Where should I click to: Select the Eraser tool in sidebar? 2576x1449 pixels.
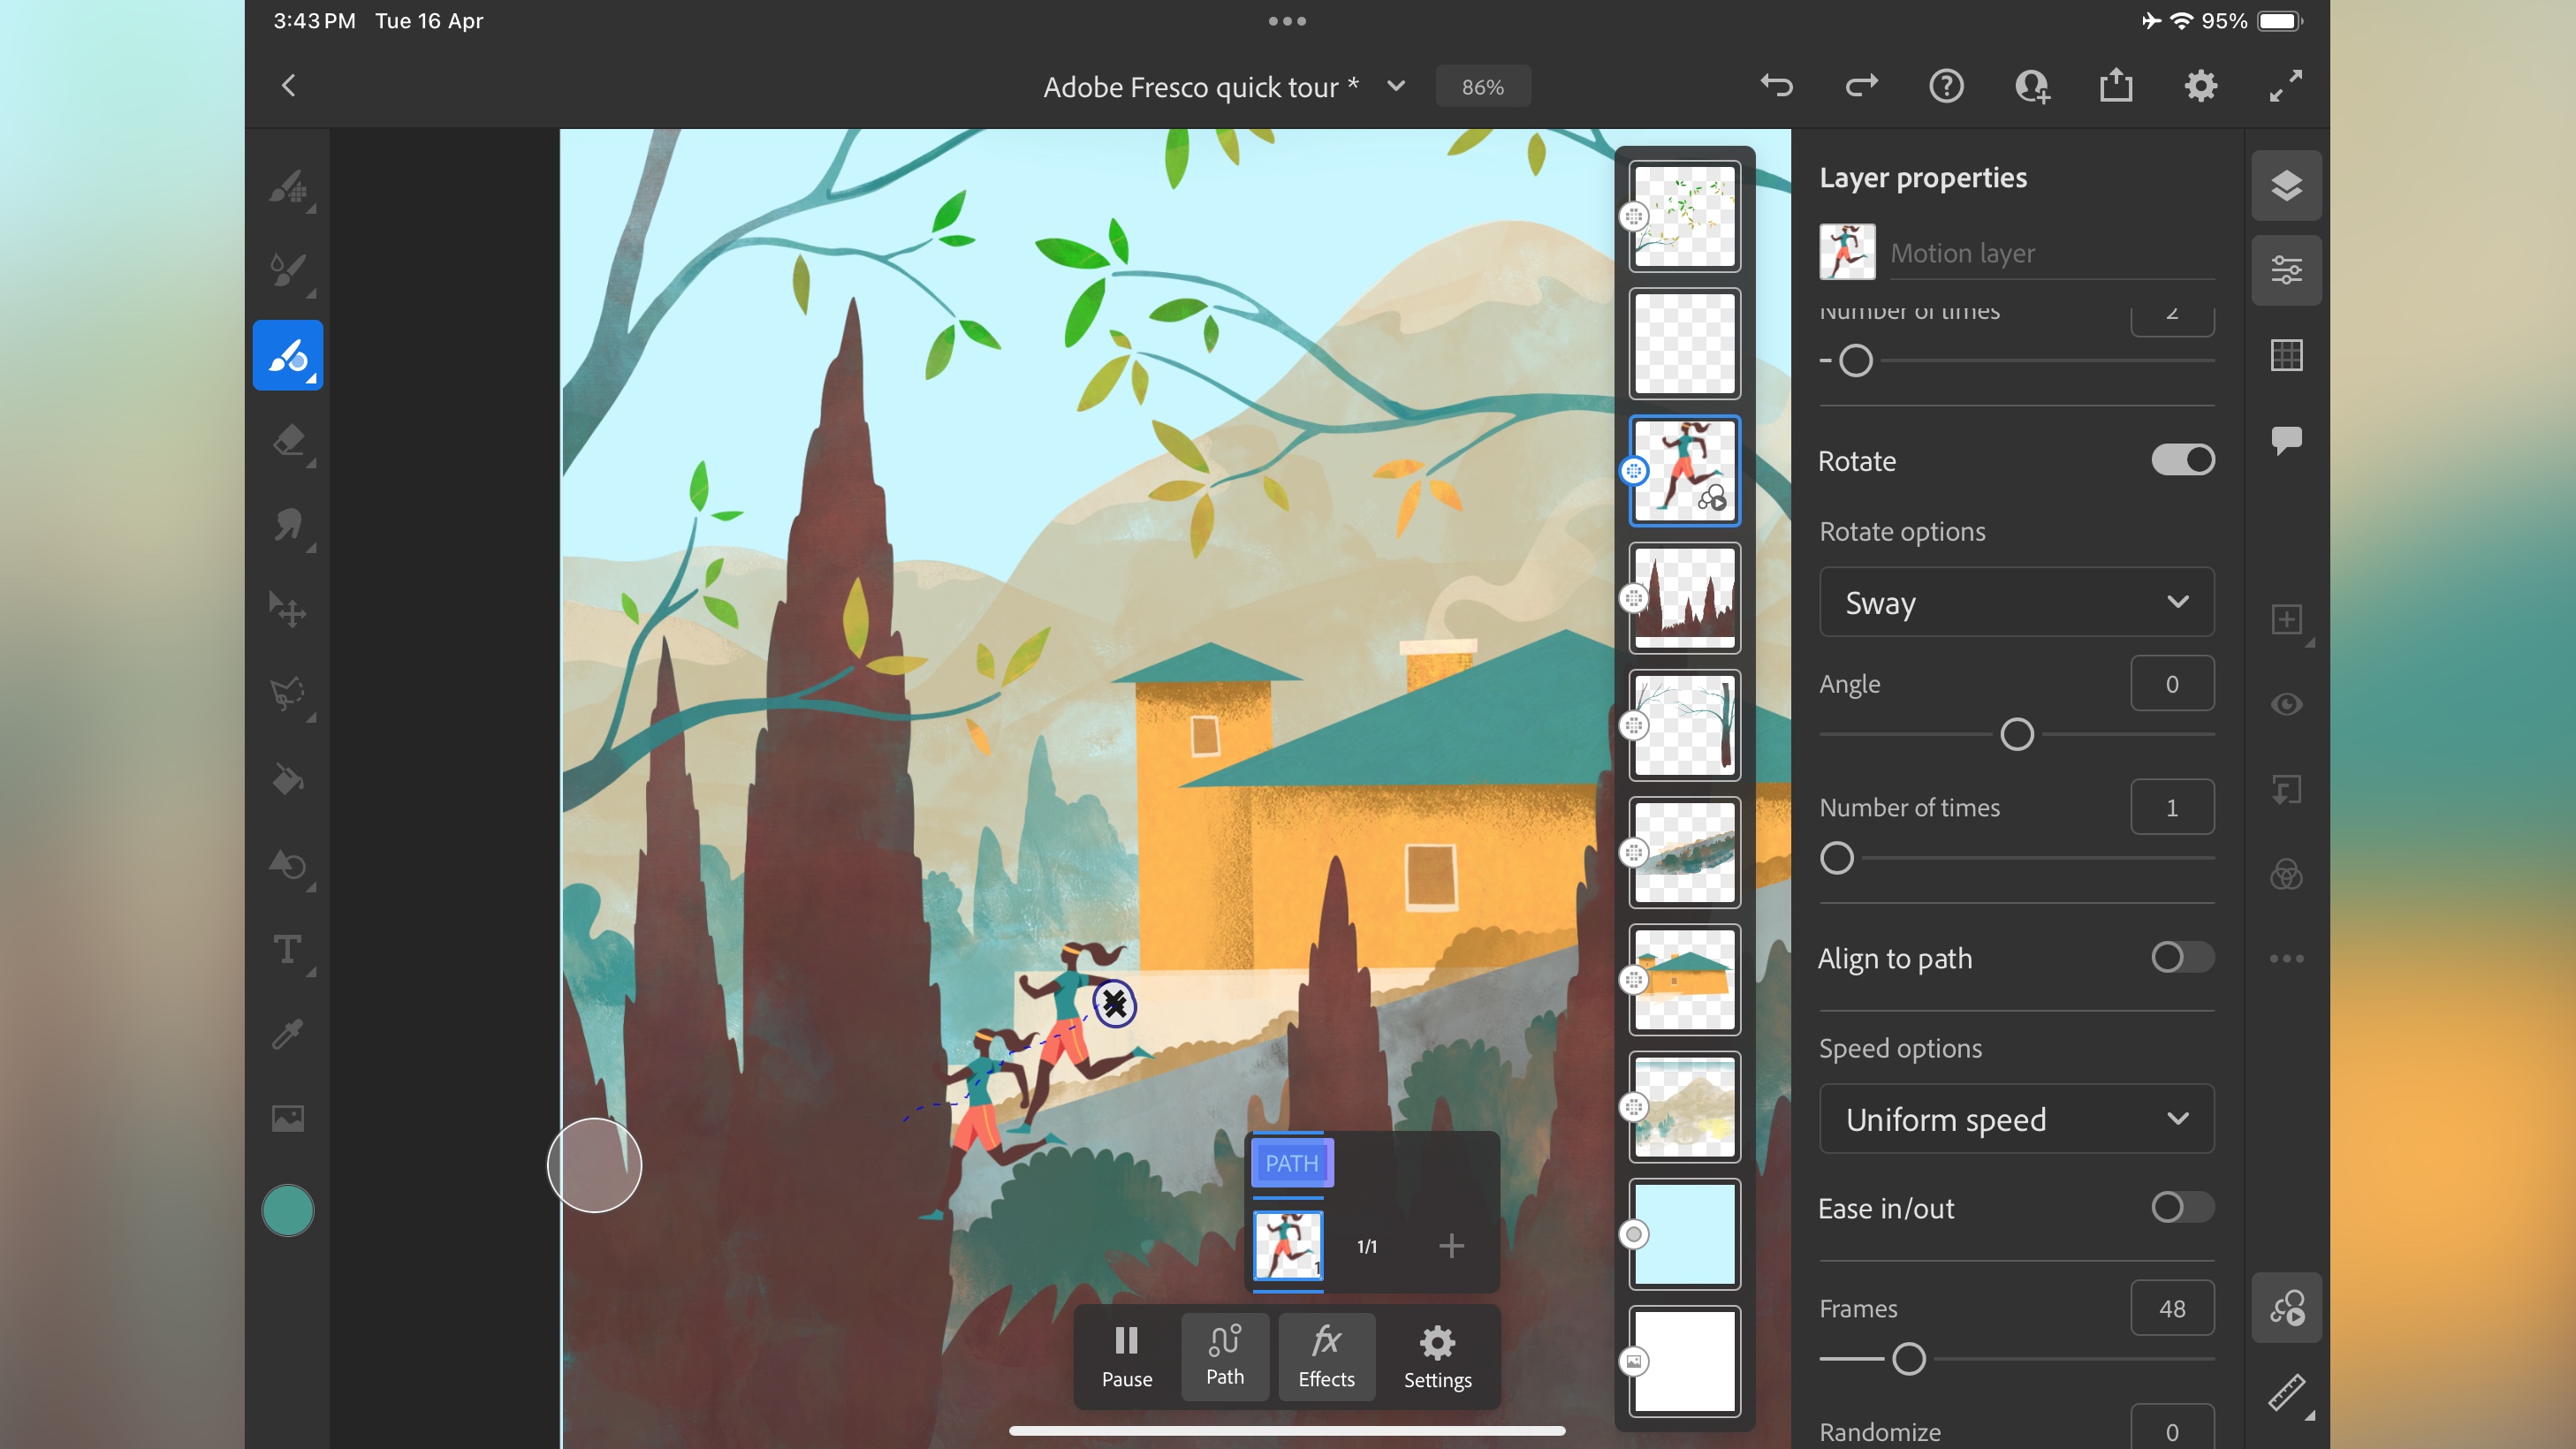(288, 441)
